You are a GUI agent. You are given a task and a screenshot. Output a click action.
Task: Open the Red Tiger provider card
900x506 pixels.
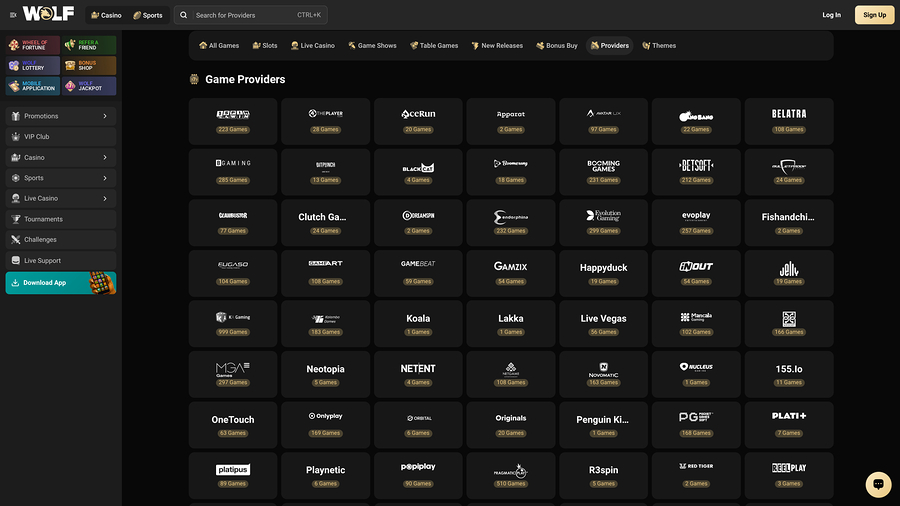point(696,476)
